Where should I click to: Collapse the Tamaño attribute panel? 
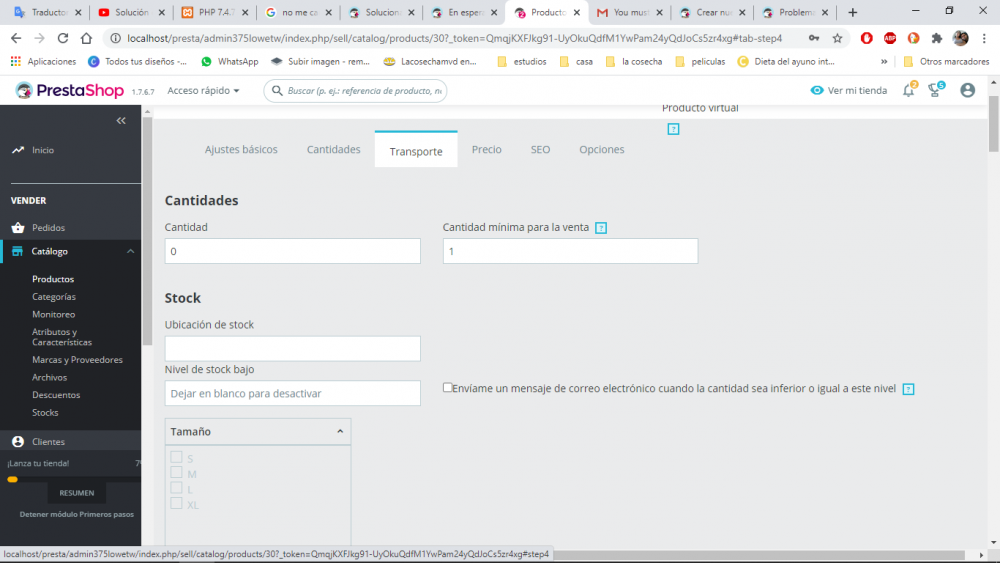tap(340, 432)
